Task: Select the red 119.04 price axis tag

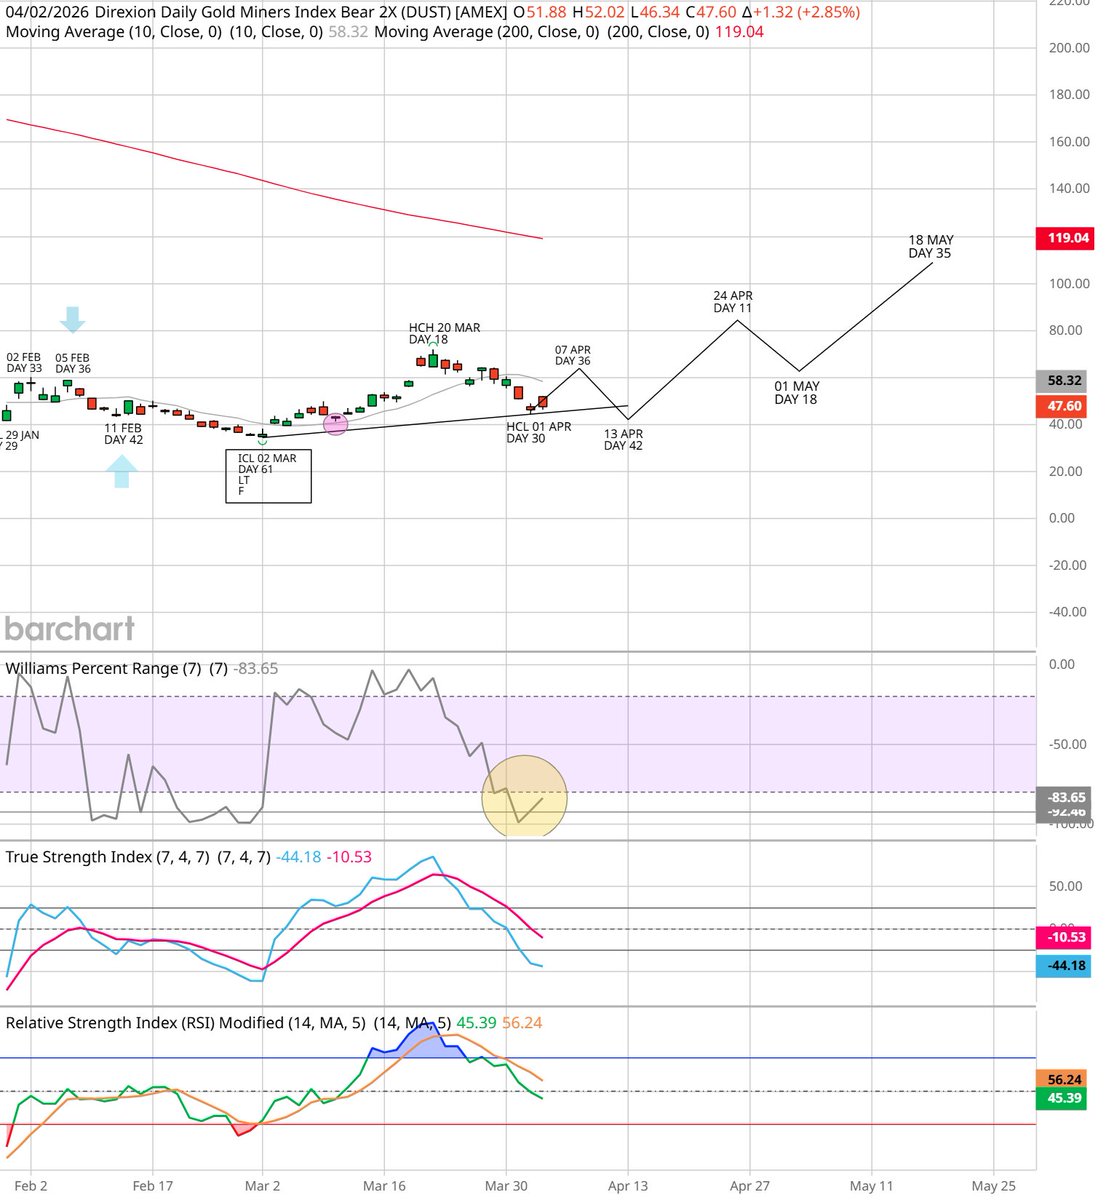Action: [1064, 238]
